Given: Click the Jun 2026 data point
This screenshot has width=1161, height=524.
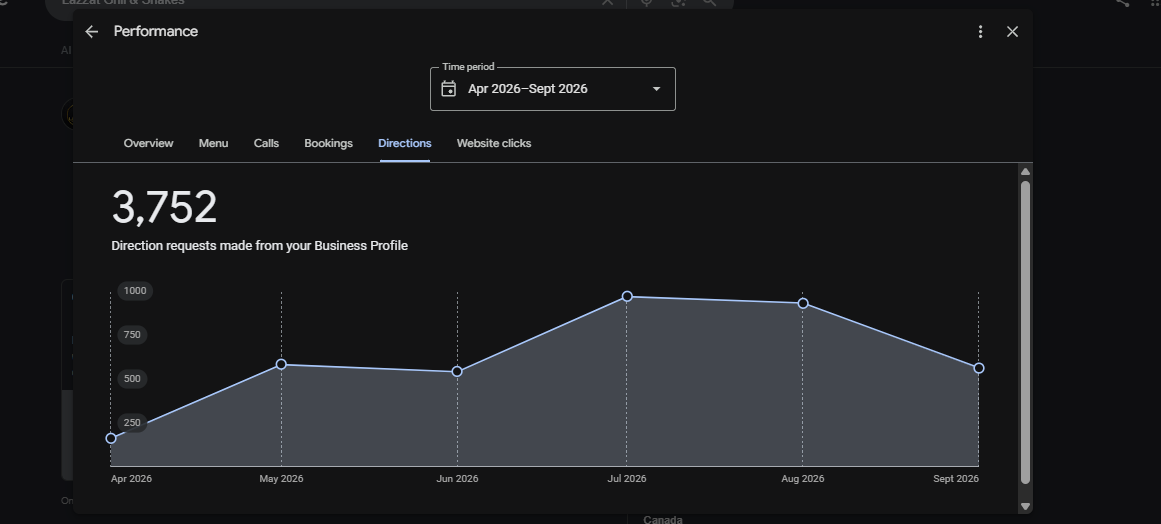Looking at the screenshot, I should coord(457,372).
